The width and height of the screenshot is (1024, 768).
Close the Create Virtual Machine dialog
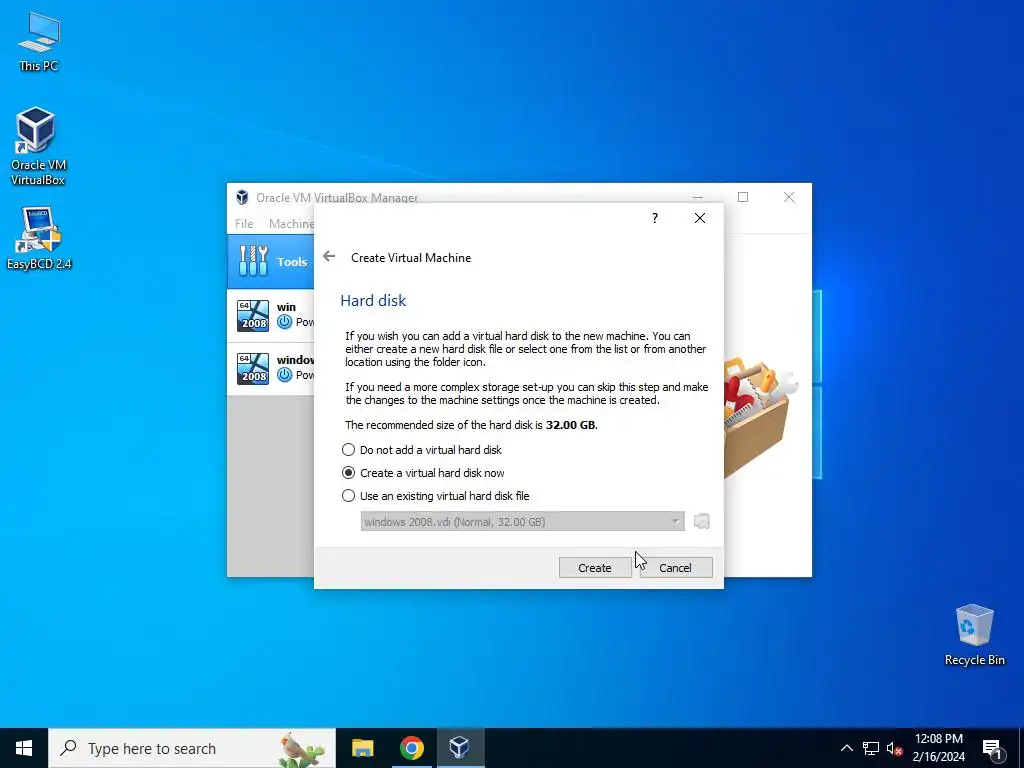click(699, 218)
